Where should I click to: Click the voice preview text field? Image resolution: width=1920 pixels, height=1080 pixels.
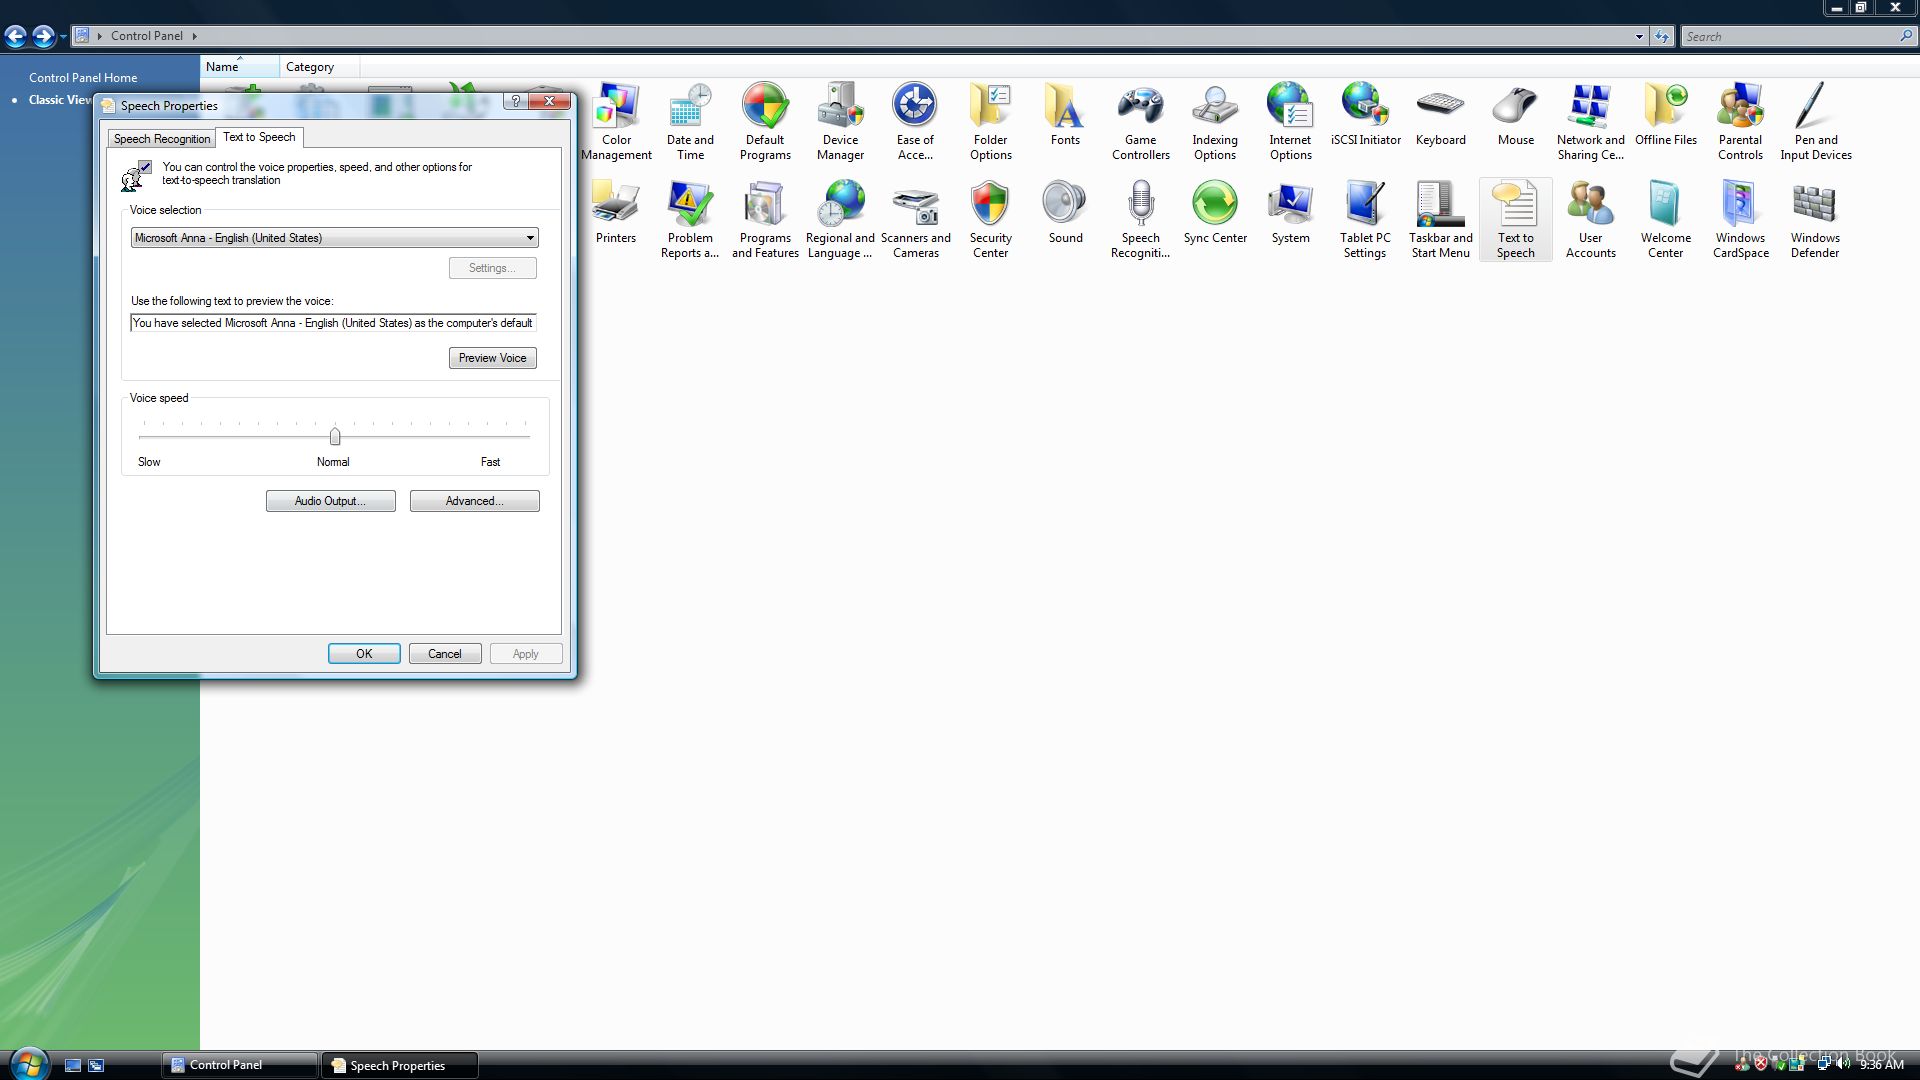tap(333, 323)
